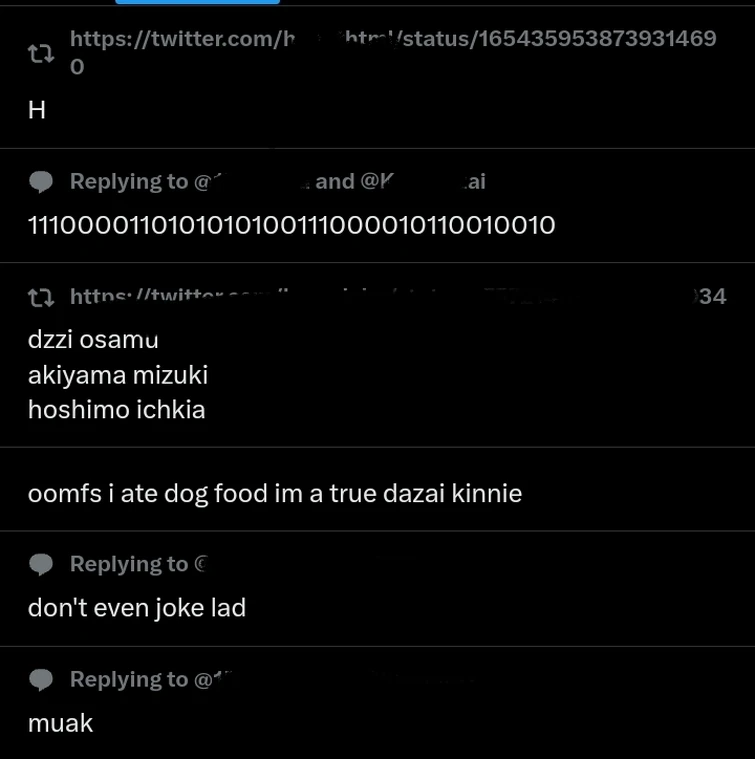The height and width of the screenshot is (759, 755).
Task: Open the binary number reply tweet
Action: pyautogui.click(x=291, y=225)
